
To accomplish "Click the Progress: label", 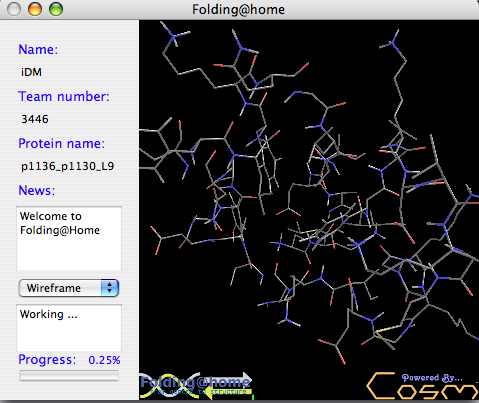I will tap(47, 360).
